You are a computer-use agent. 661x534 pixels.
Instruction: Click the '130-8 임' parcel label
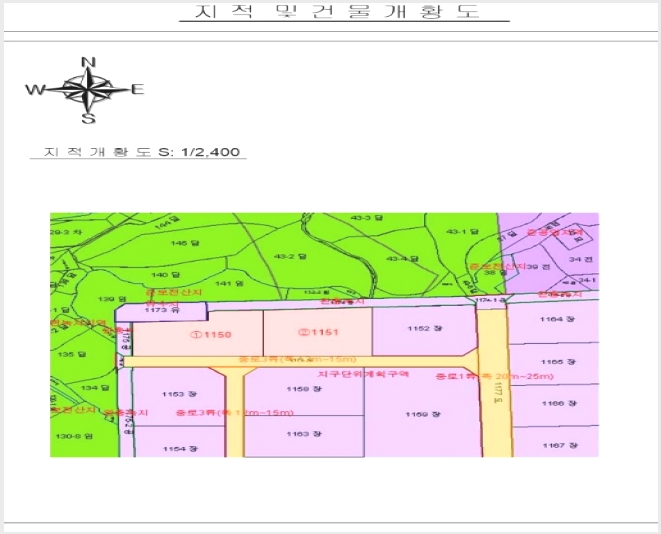click(x=74, y=436)
